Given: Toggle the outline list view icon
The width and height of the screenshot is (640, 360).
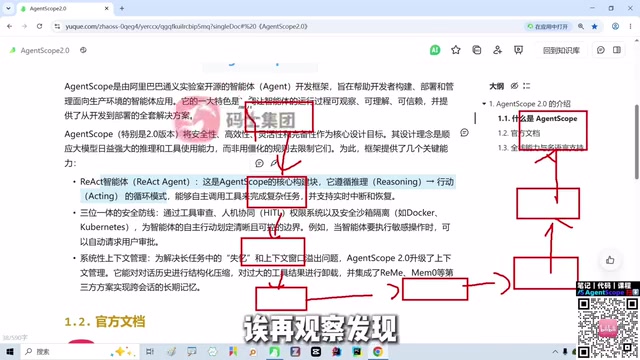Looking at the screenshot, I should point(527,86).
